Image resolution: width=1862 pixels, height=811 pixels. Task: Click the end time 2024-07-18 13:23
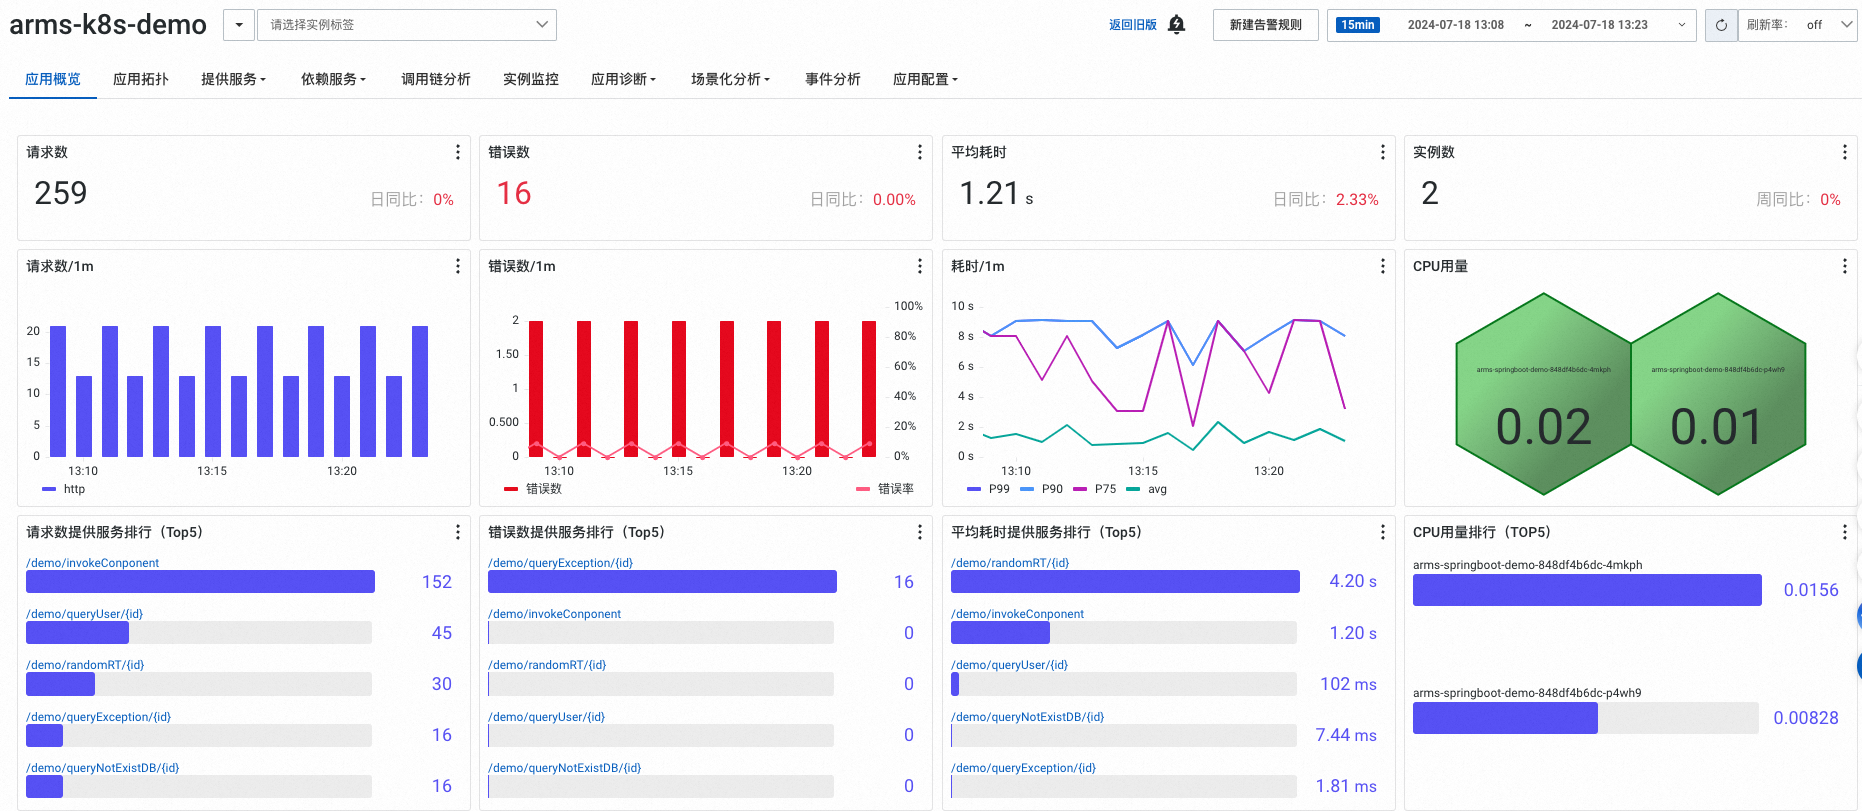click(x=1600, y=25)
